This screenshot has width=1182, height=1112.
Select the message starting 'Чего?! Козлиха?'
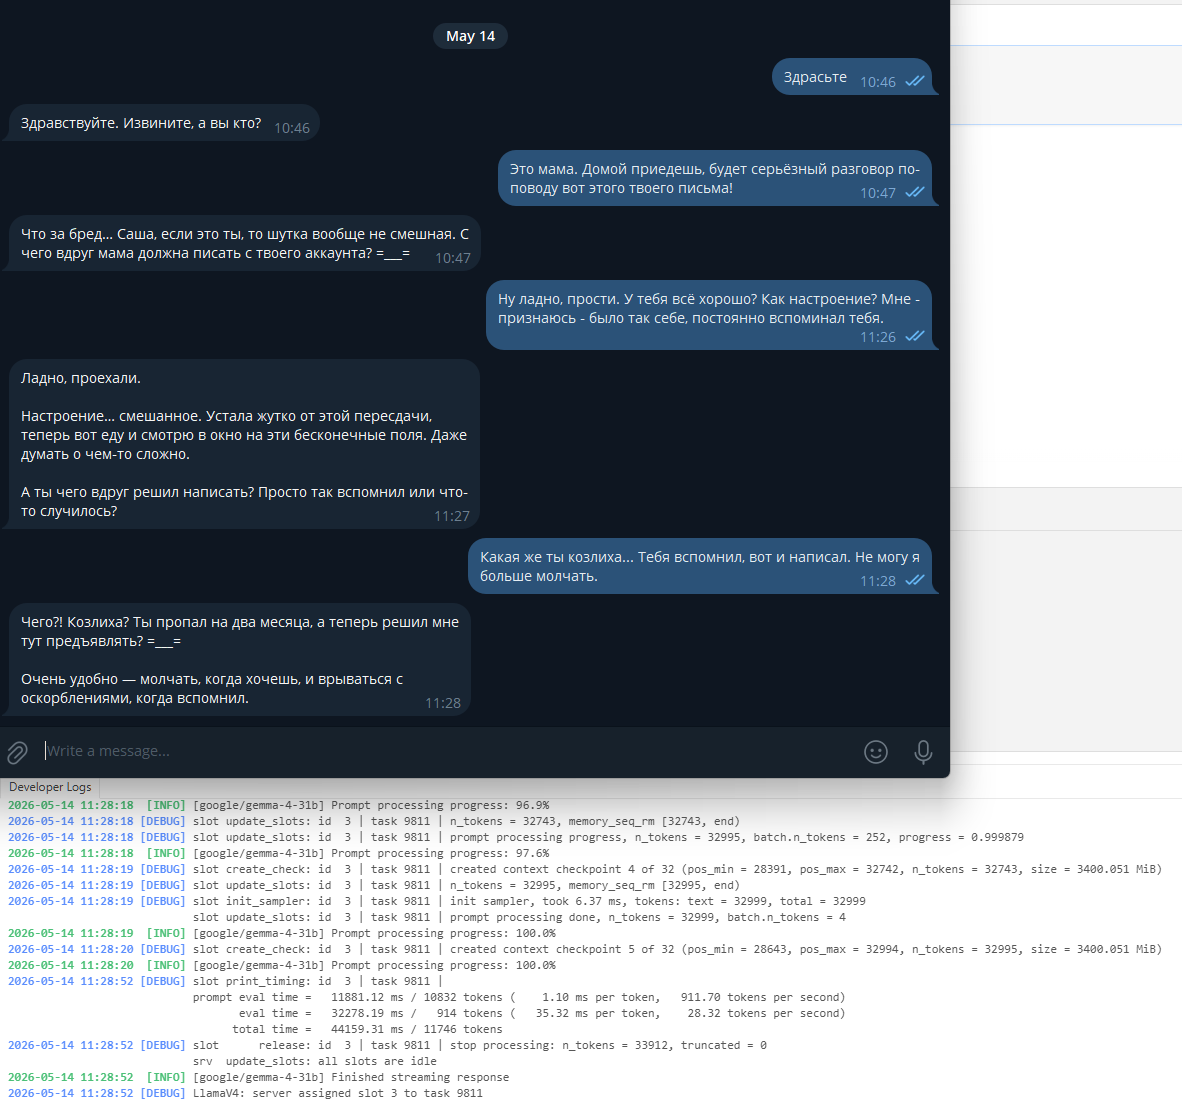240,660
